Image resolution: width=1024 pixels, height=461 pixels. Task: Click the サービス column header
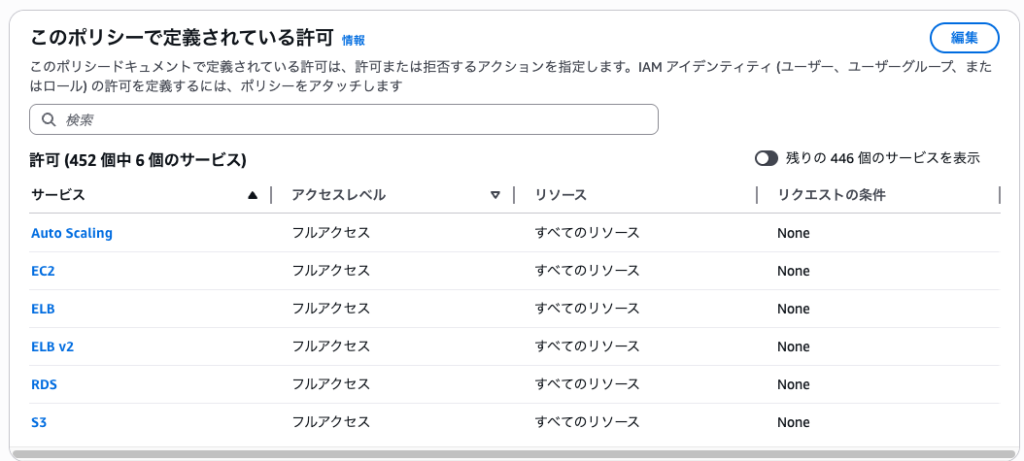click(x=58, y=195)
